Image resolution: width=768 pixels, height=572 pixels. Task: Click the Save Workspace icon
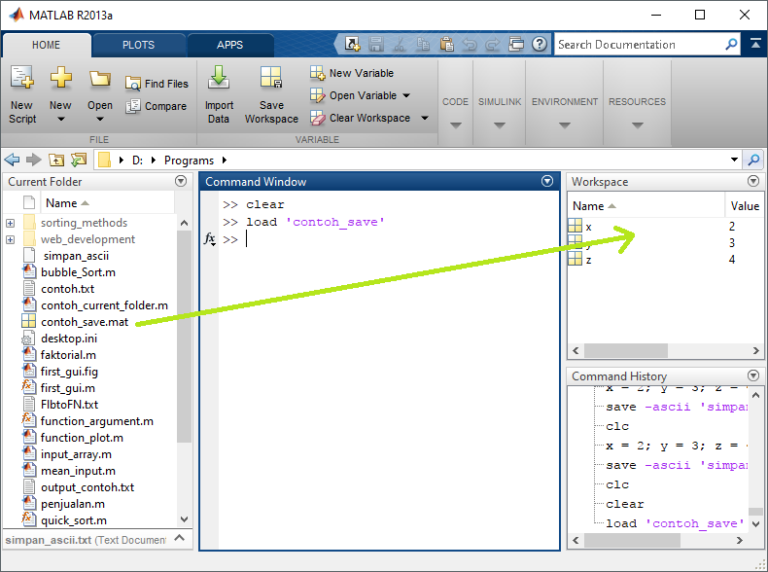271,80
